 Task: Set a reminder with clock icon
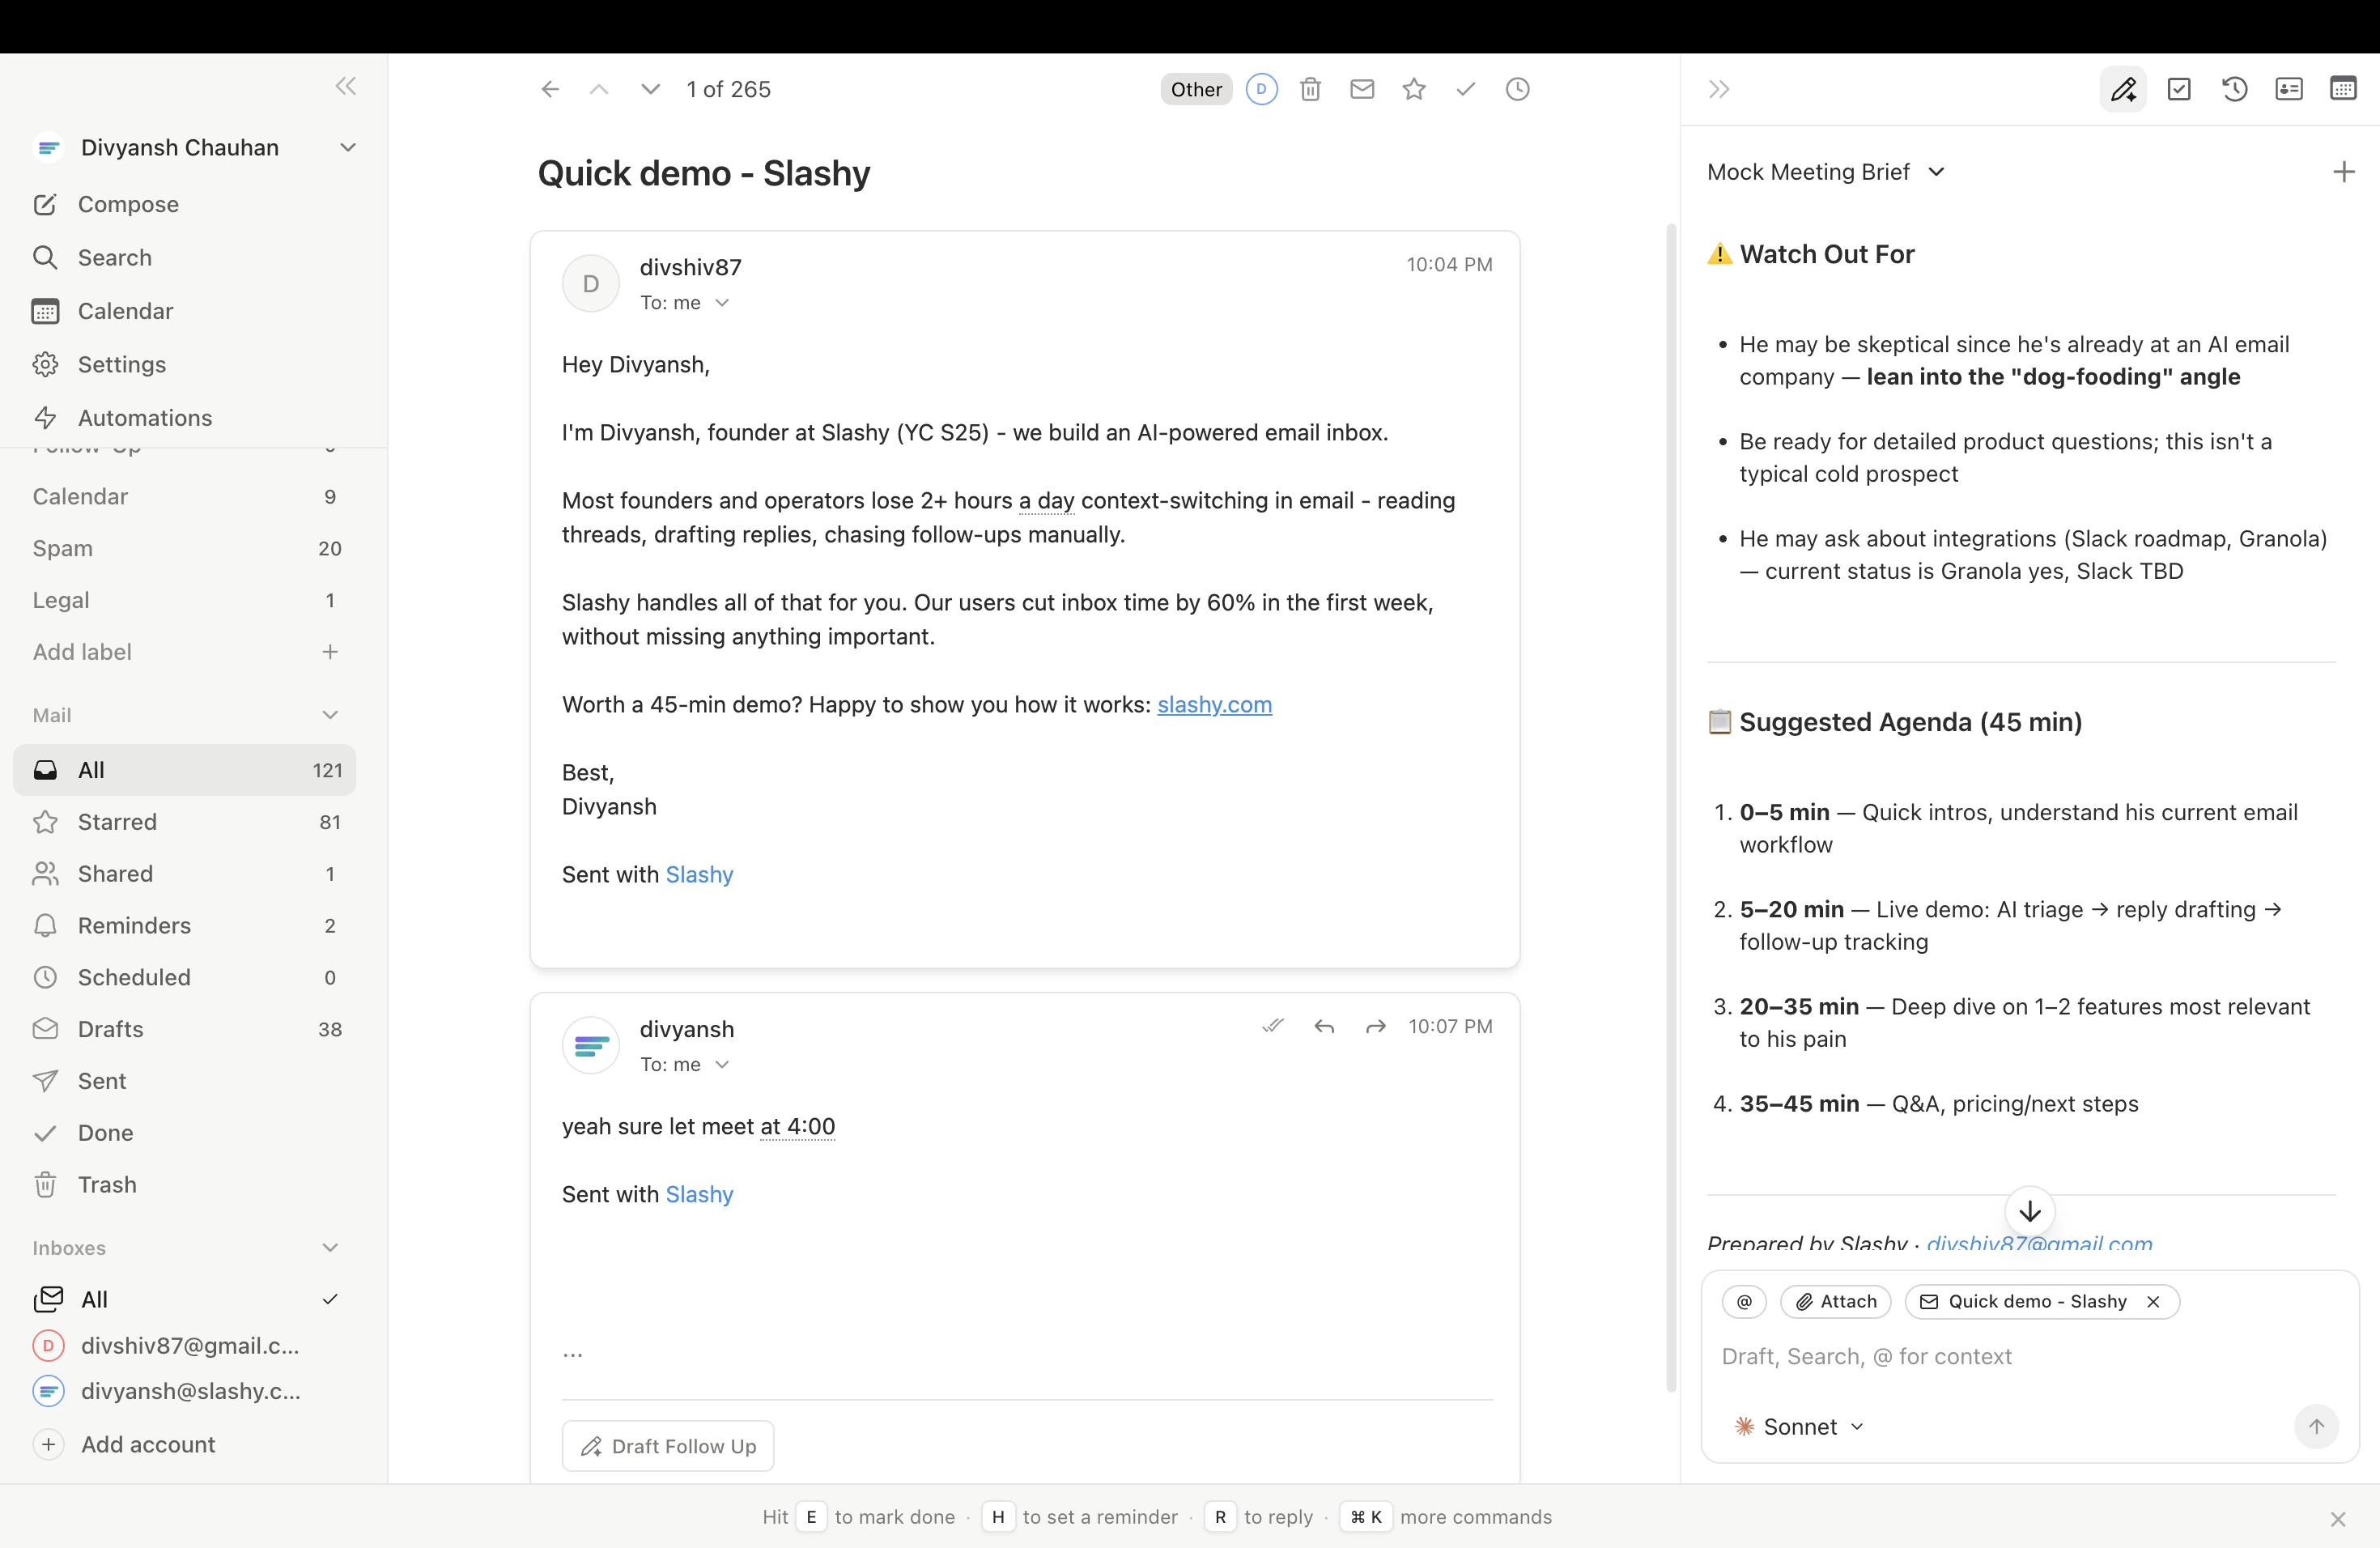pyautogui.click(x=1517, y=90)
